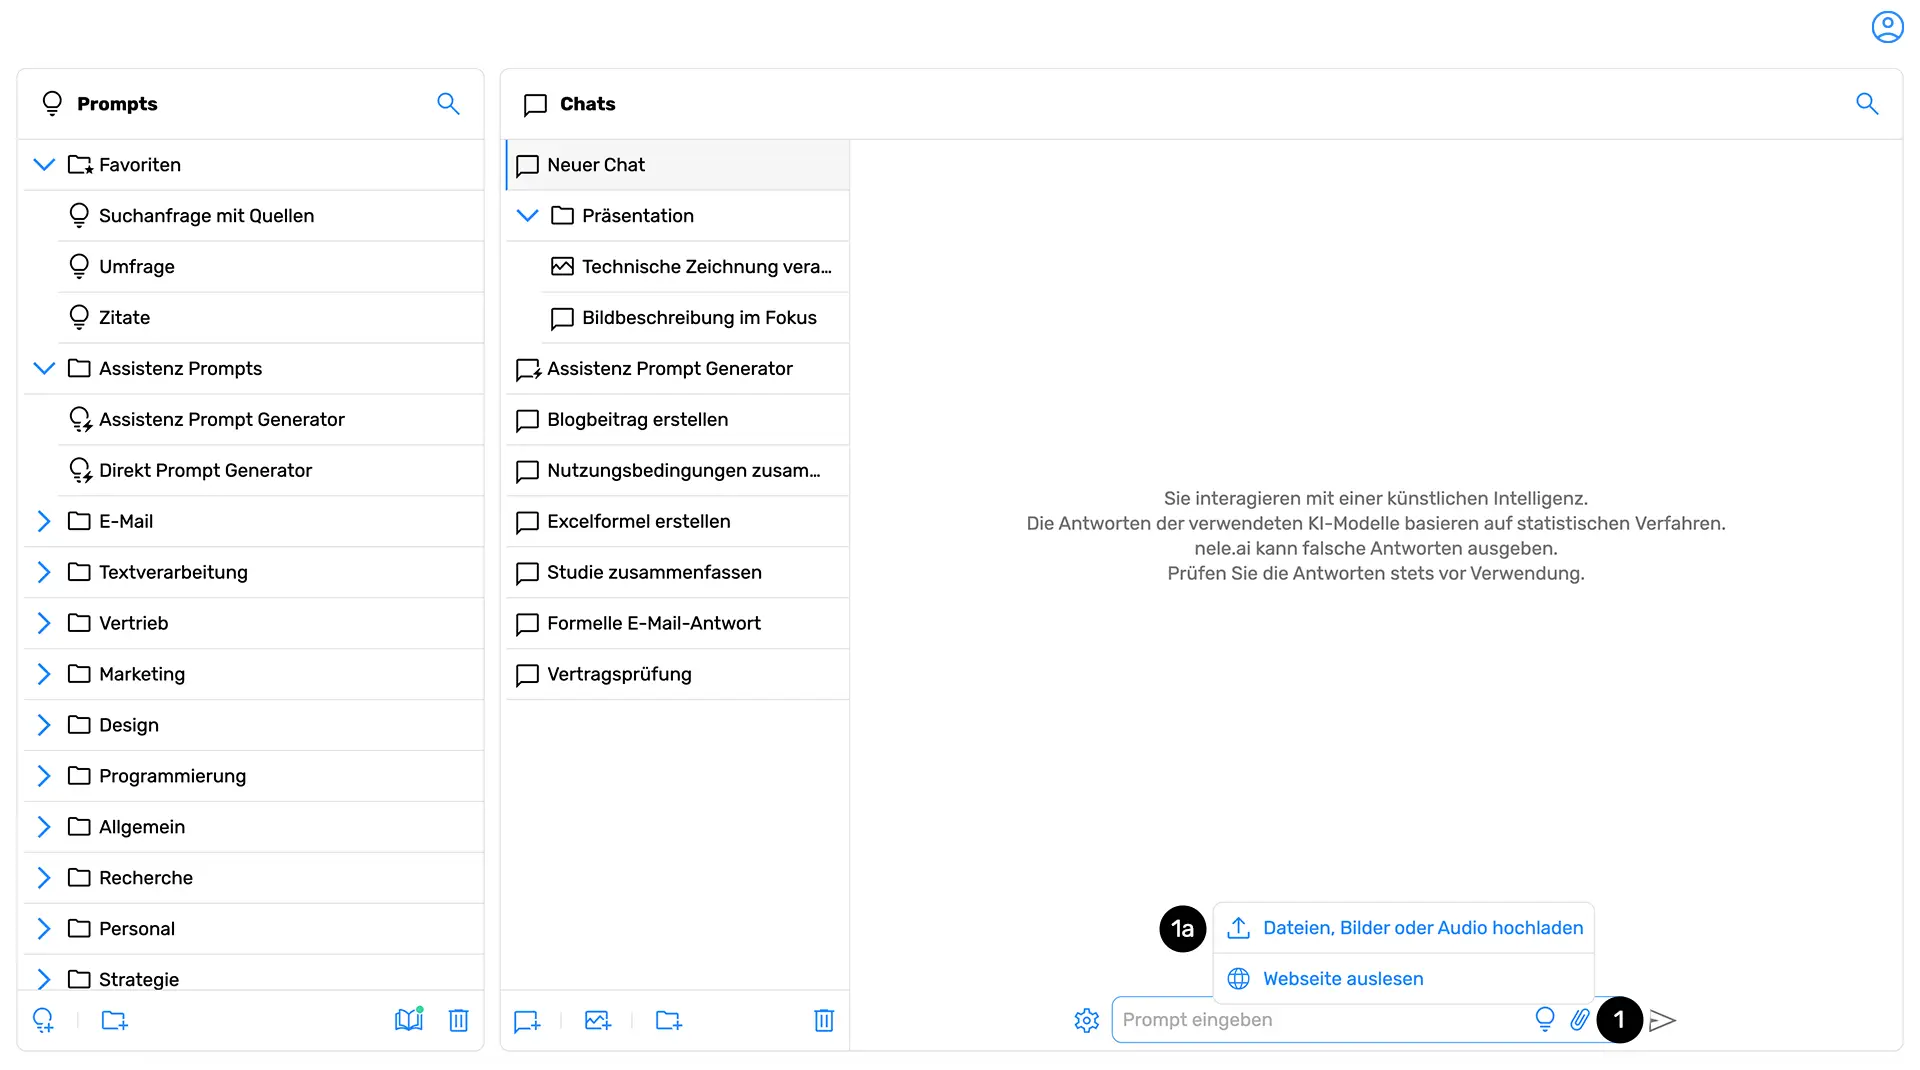Open the user profile icon
The width and height of the screenshot is (1920, 1070).
click(1887, 27)
